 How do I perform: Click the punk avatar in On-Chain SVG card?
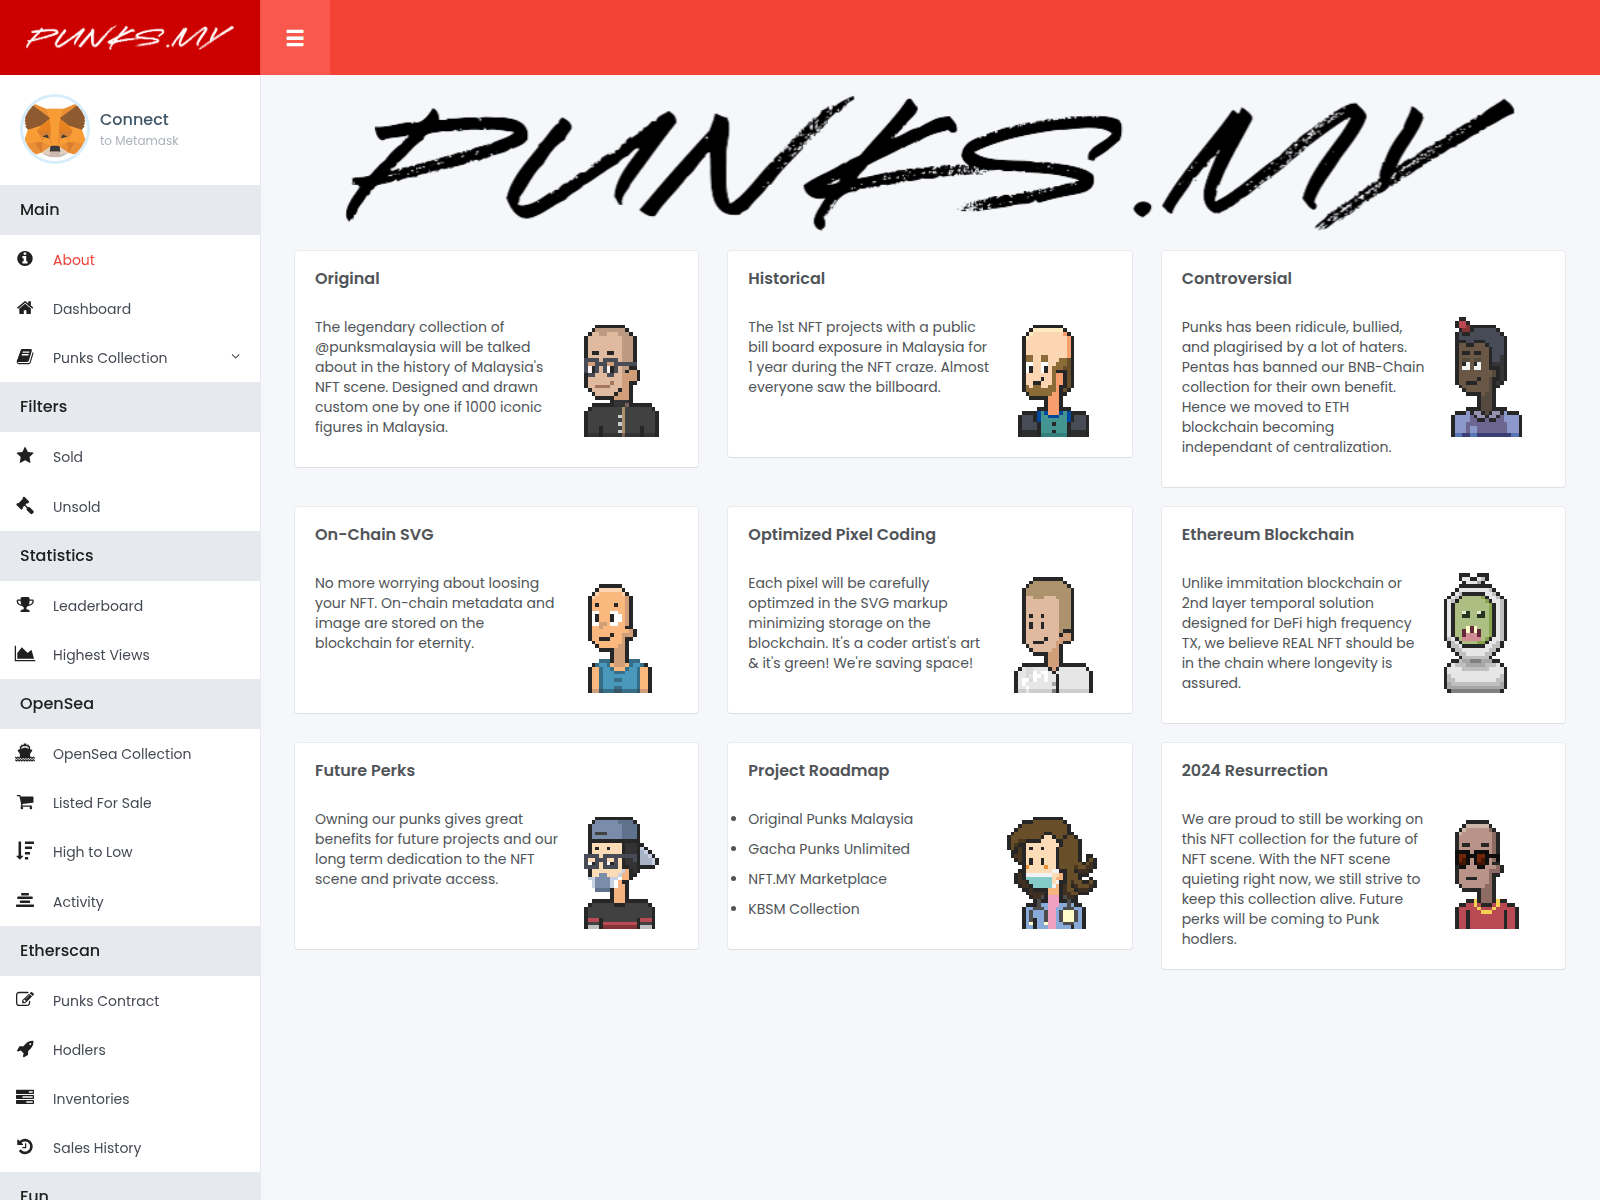(x=619, y=638)
